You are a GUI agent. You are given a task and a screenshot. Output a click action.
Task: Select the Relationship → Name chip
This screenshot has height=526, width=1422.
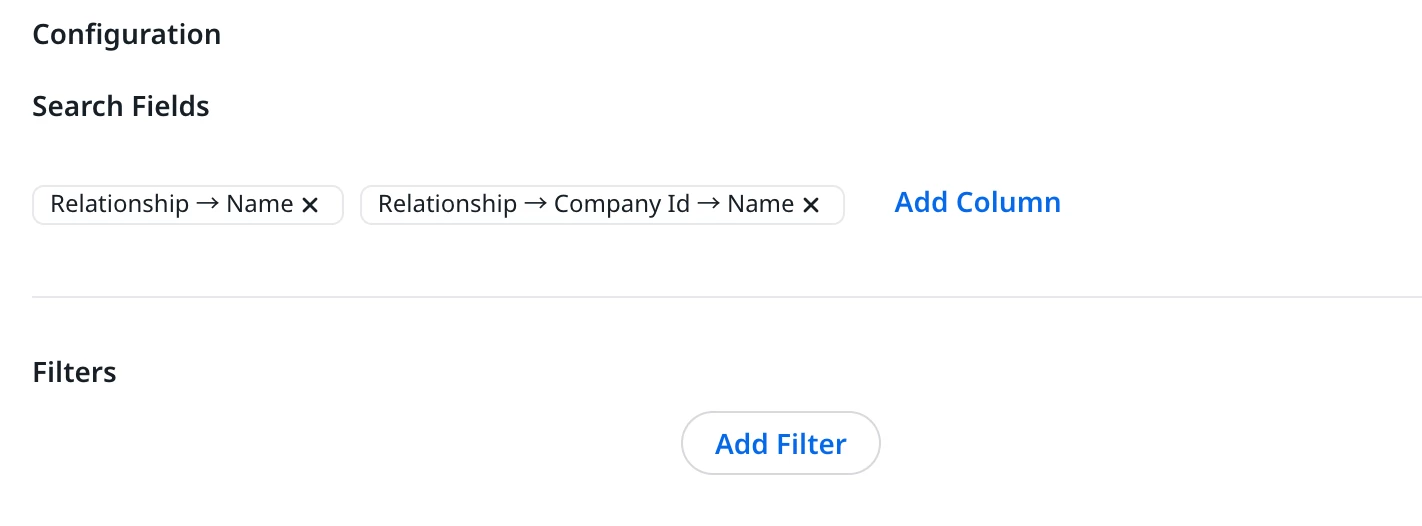tap(171, 205)
